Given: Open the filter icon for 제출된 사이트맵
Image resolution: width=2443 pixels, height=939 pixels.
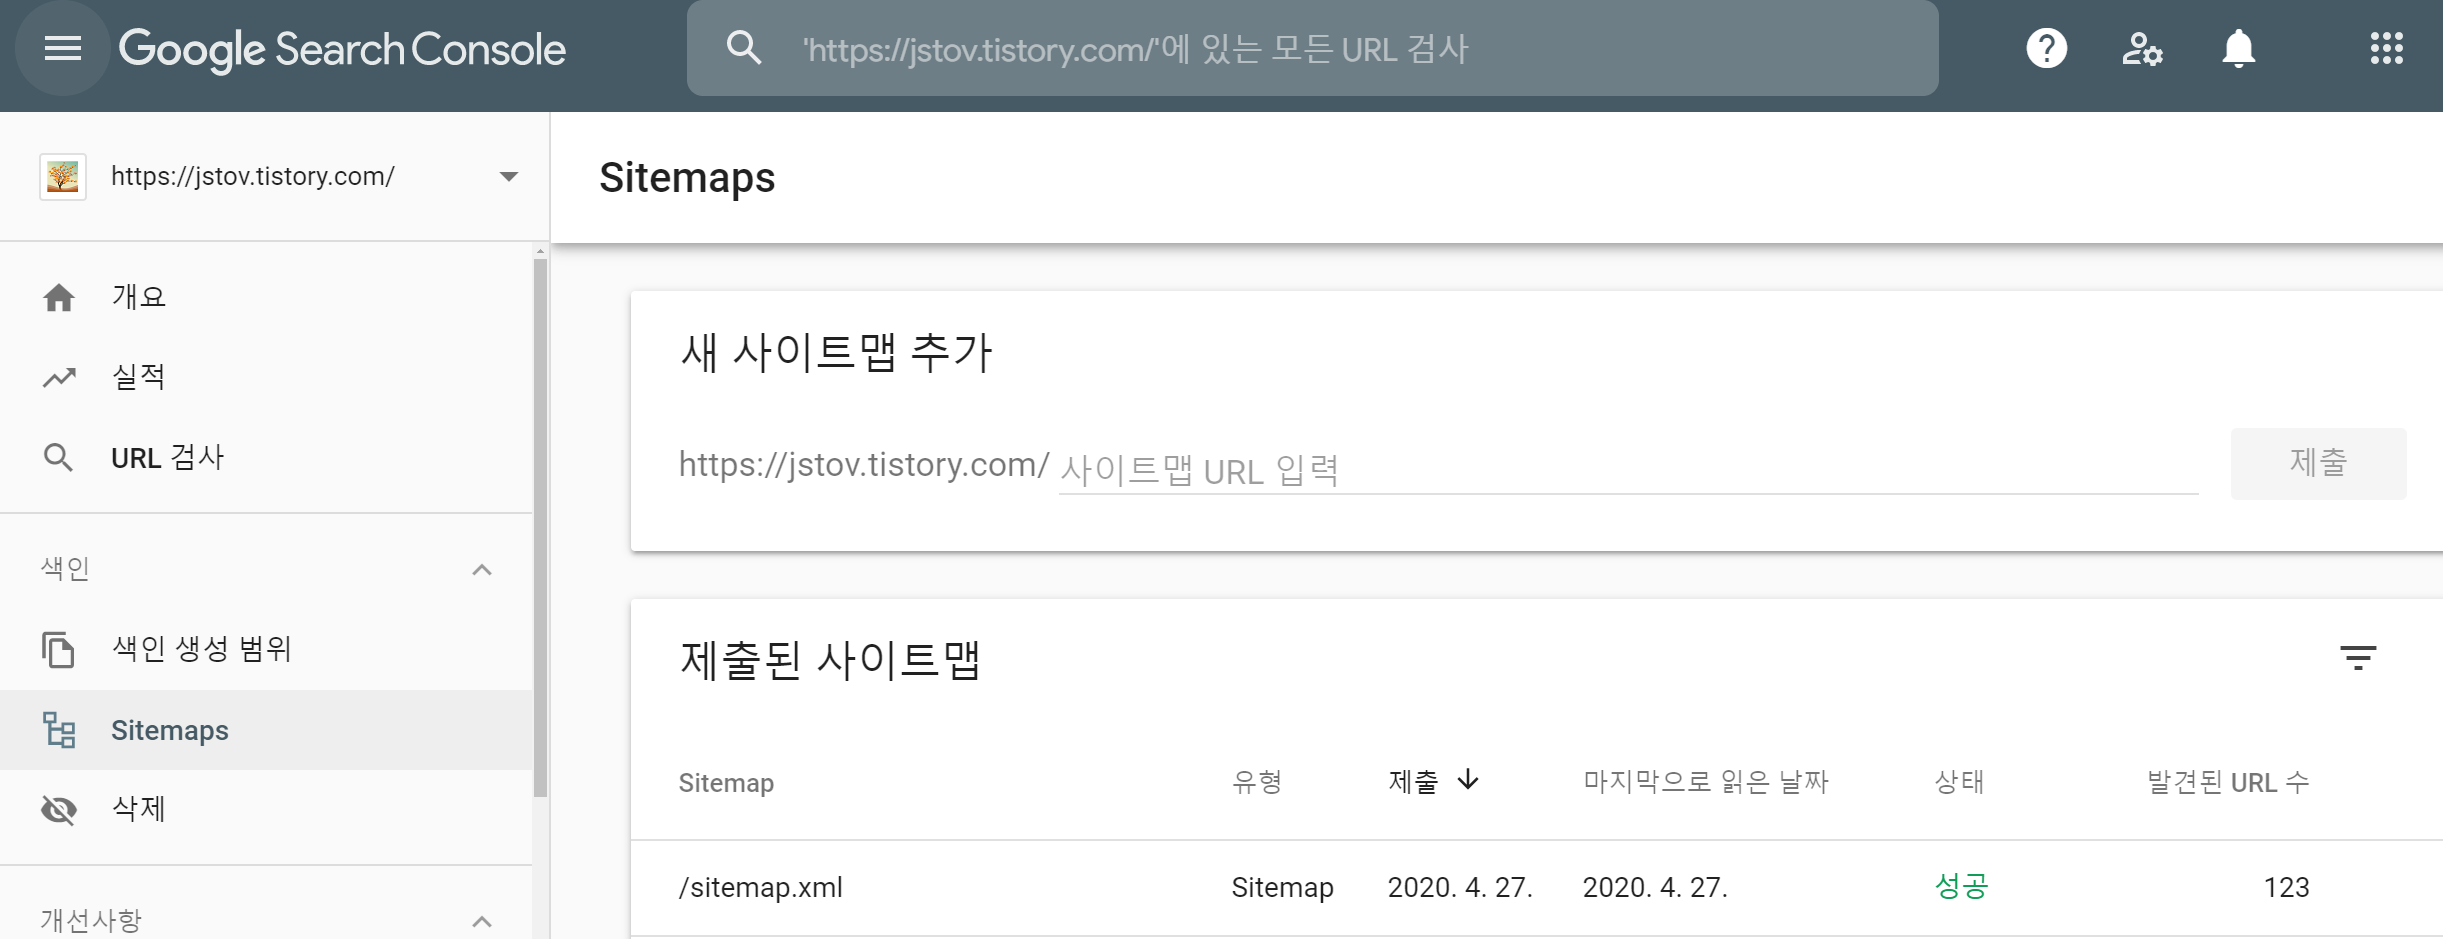Looking at the screenshot, I should [x=2357, y=657].
